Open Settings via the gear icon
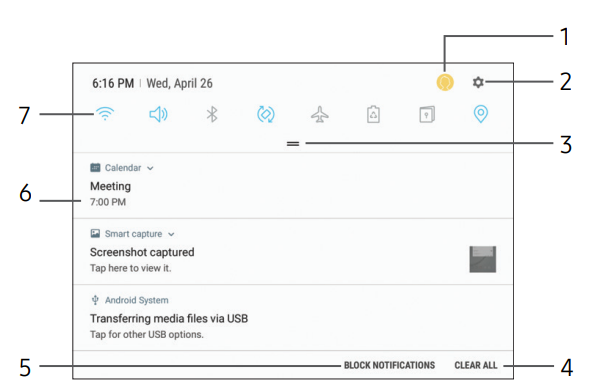603x388 pixels. (x=478, y=82)
